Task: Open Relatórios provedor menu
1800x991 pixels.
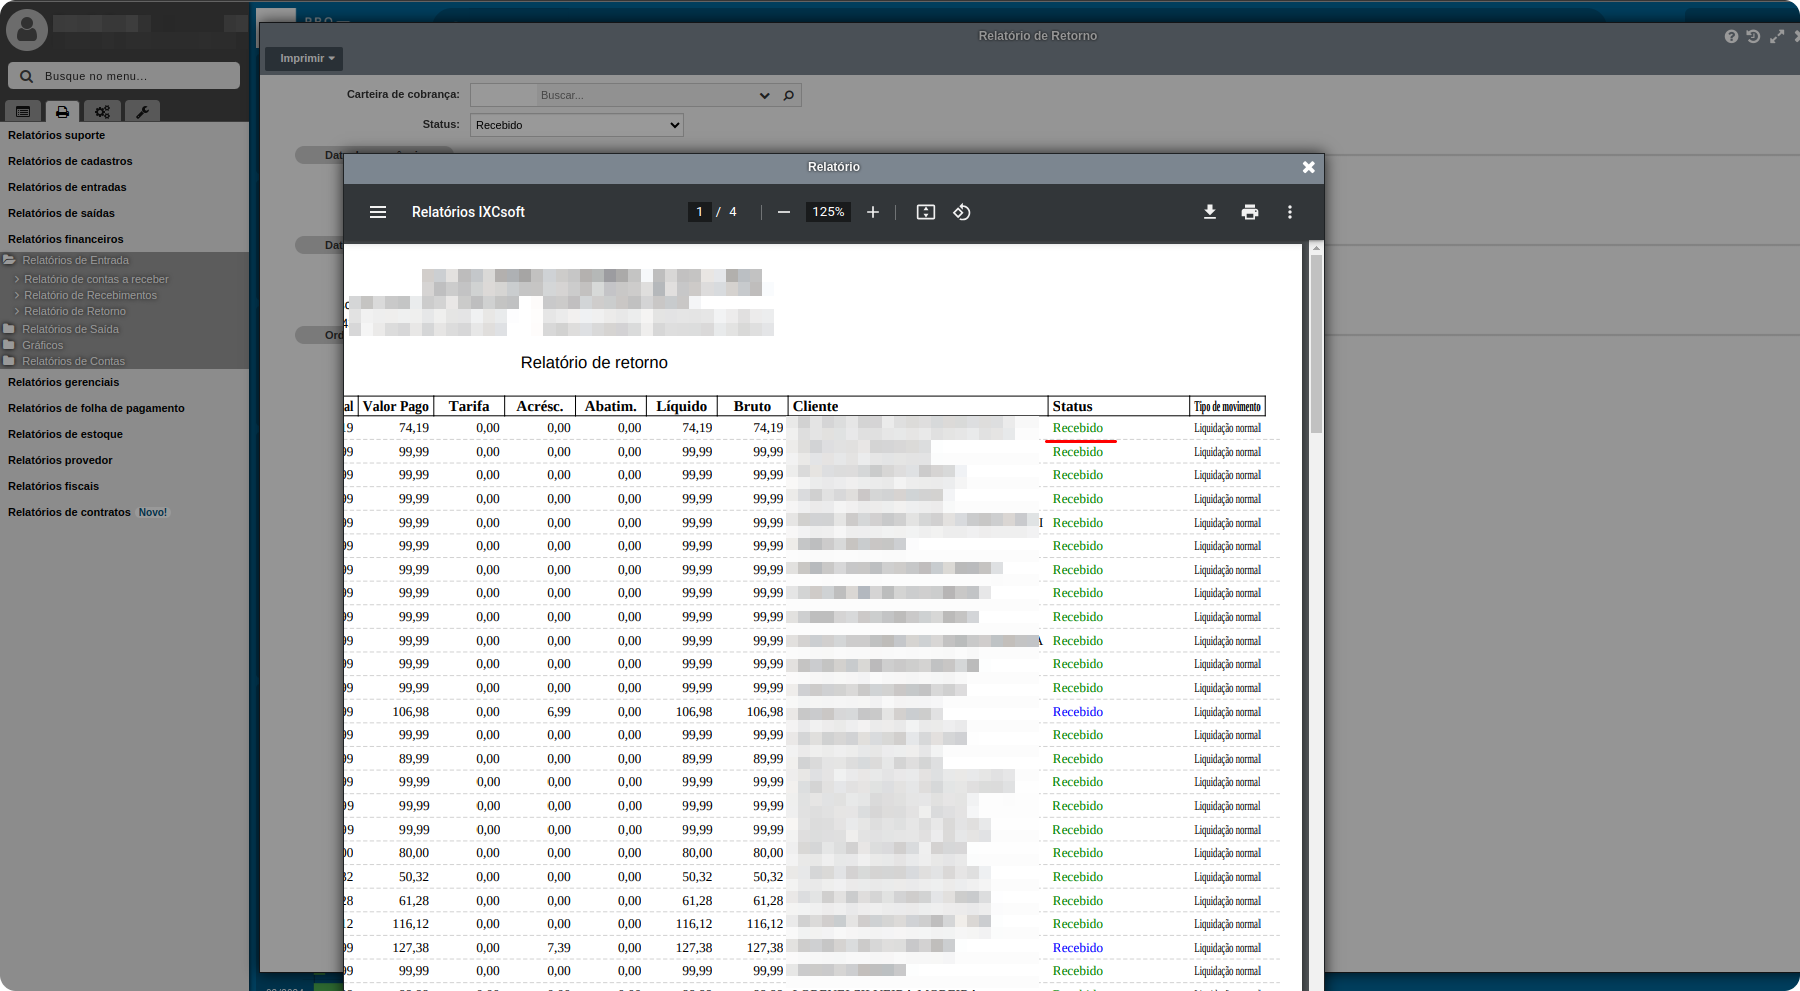Action: click(x=60, y=460)
